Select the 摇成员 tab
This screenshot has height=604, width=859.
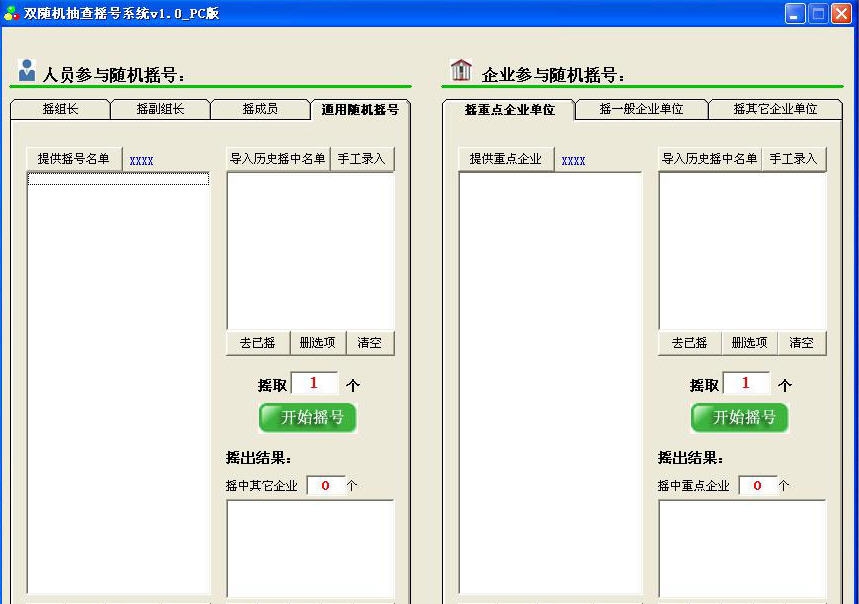pos(259,110)
